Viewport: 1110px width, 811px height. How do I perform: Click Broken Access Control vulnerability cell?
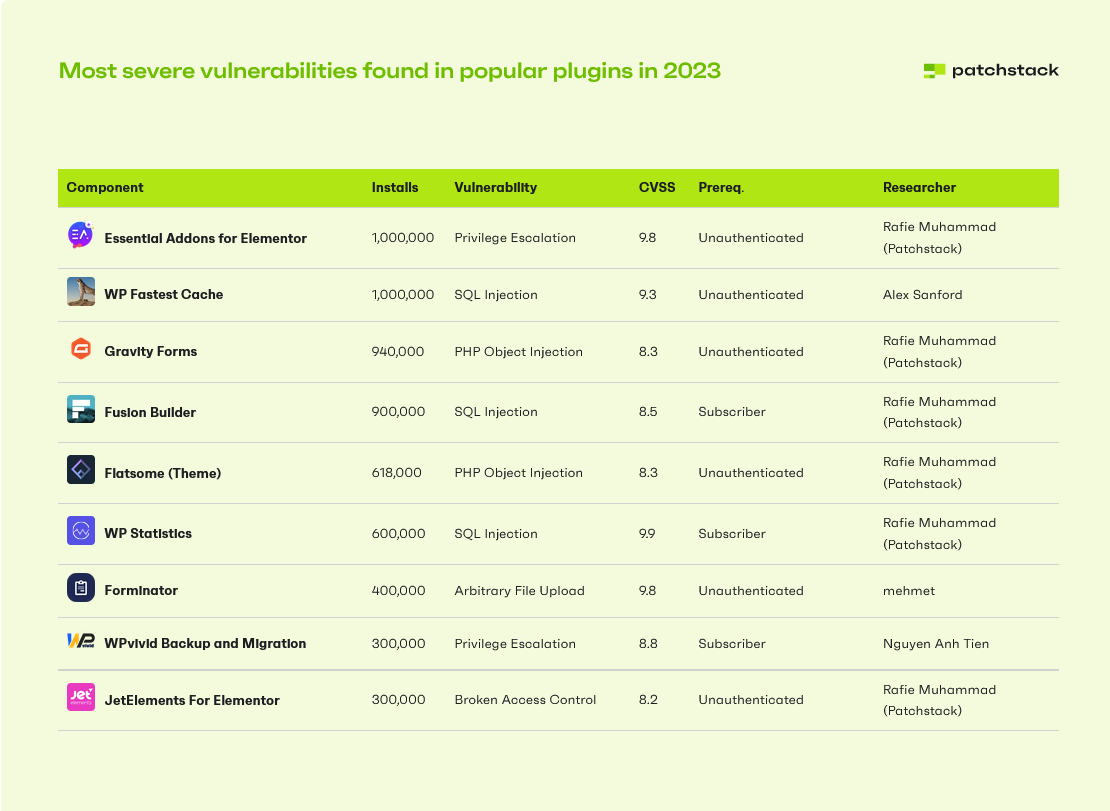click(x=525, y=700)
